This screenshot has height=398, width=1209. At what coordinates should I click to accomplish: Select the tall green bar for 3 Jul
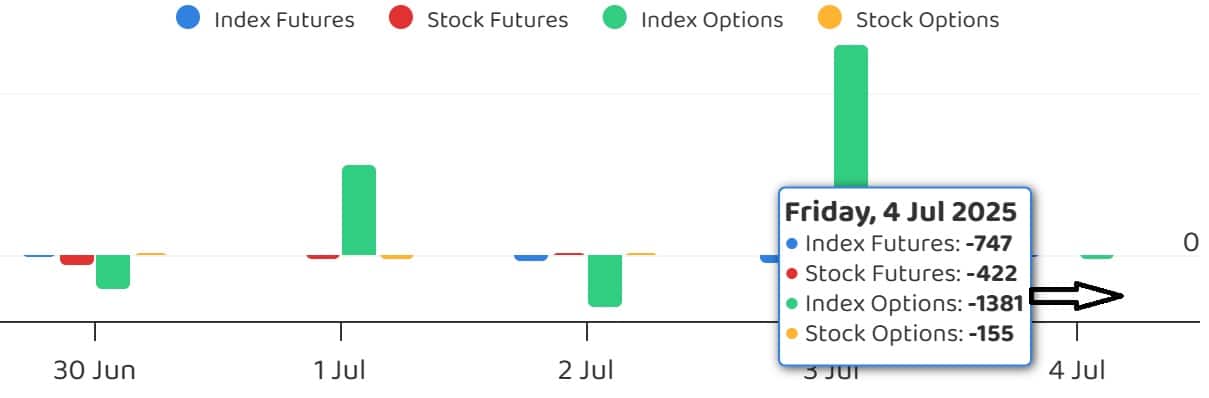click(851, 115)
